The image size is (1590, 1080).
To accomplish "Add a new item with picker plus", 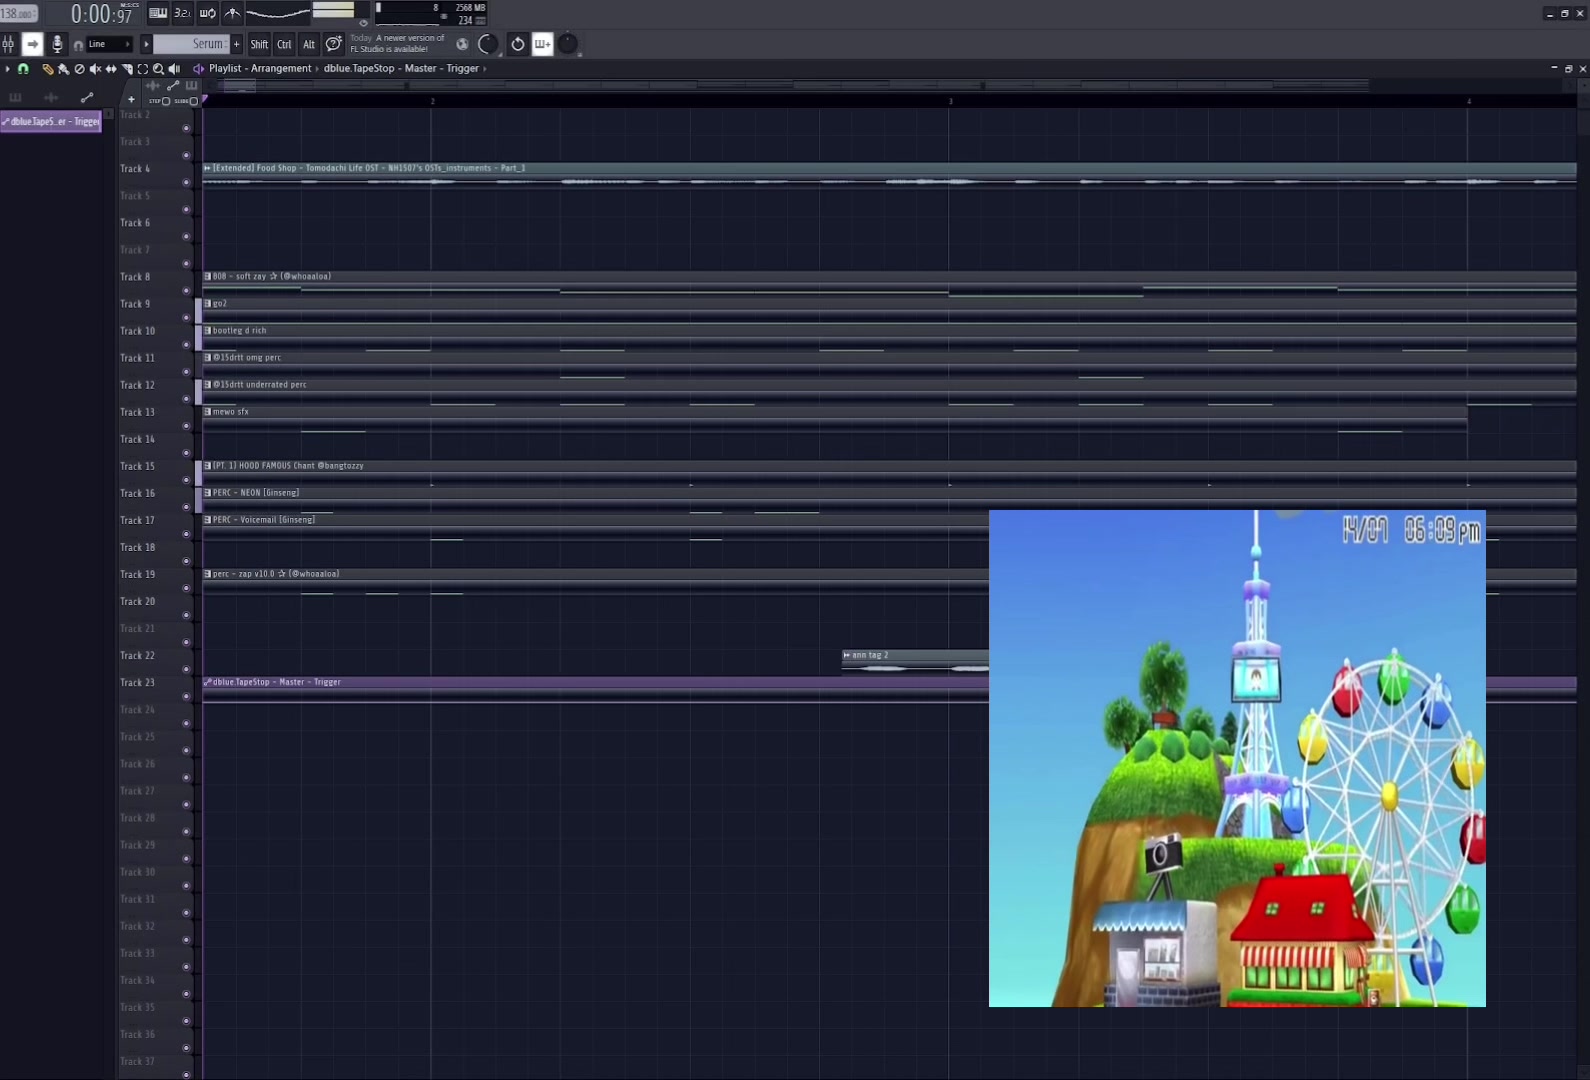I will click(131, 99).
